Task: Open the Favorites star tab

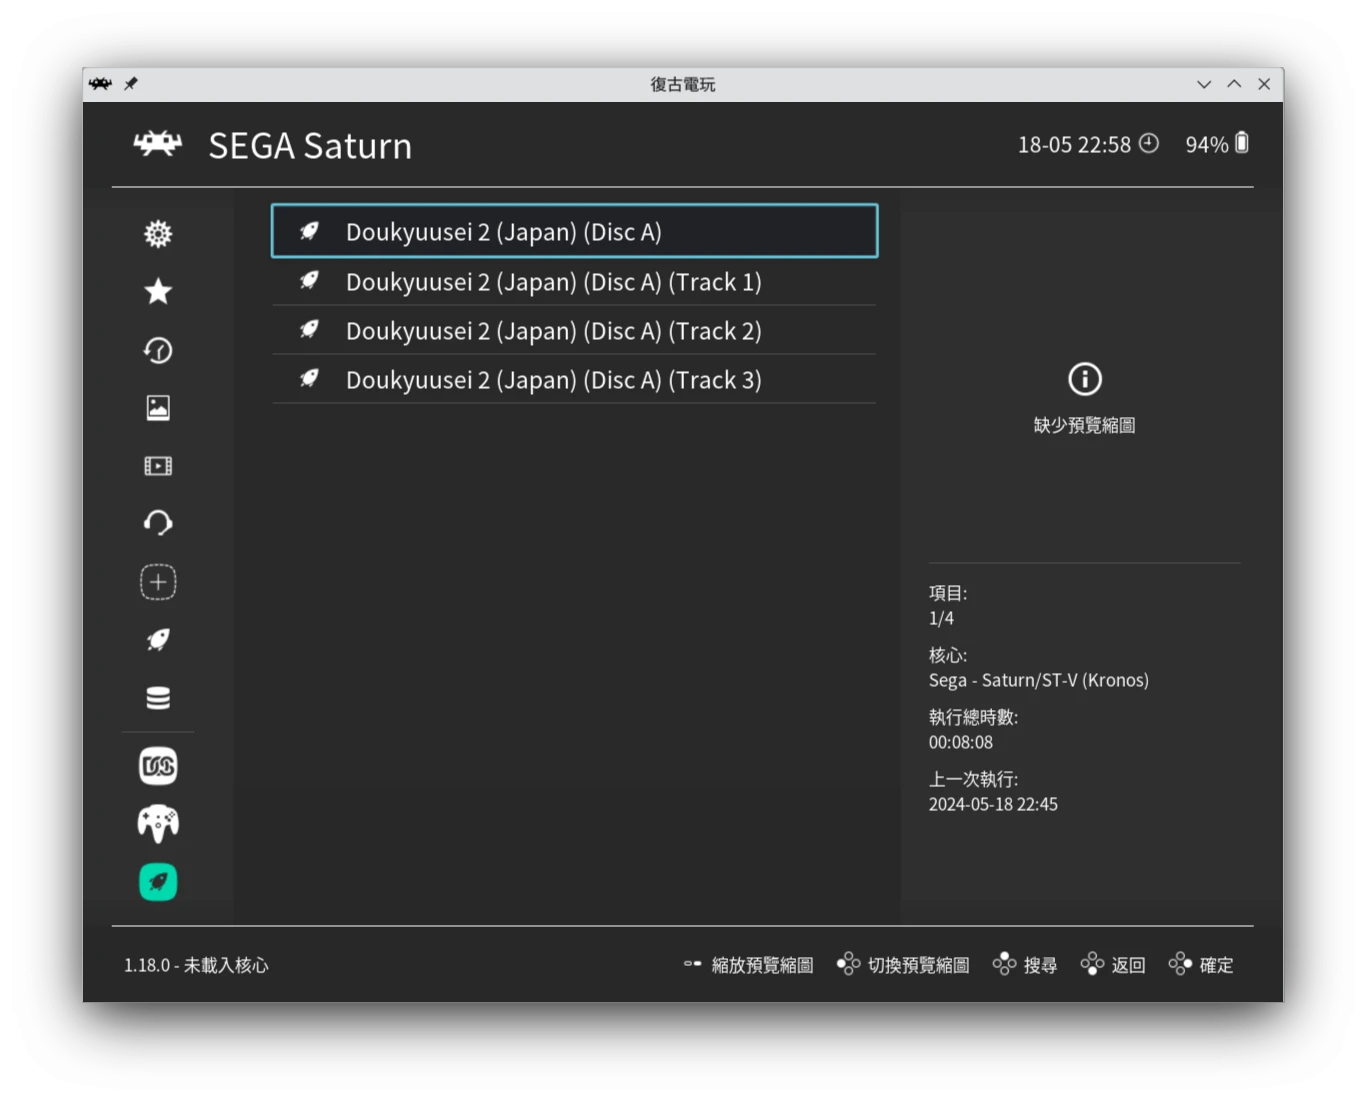Action: (x=158, y=292)
